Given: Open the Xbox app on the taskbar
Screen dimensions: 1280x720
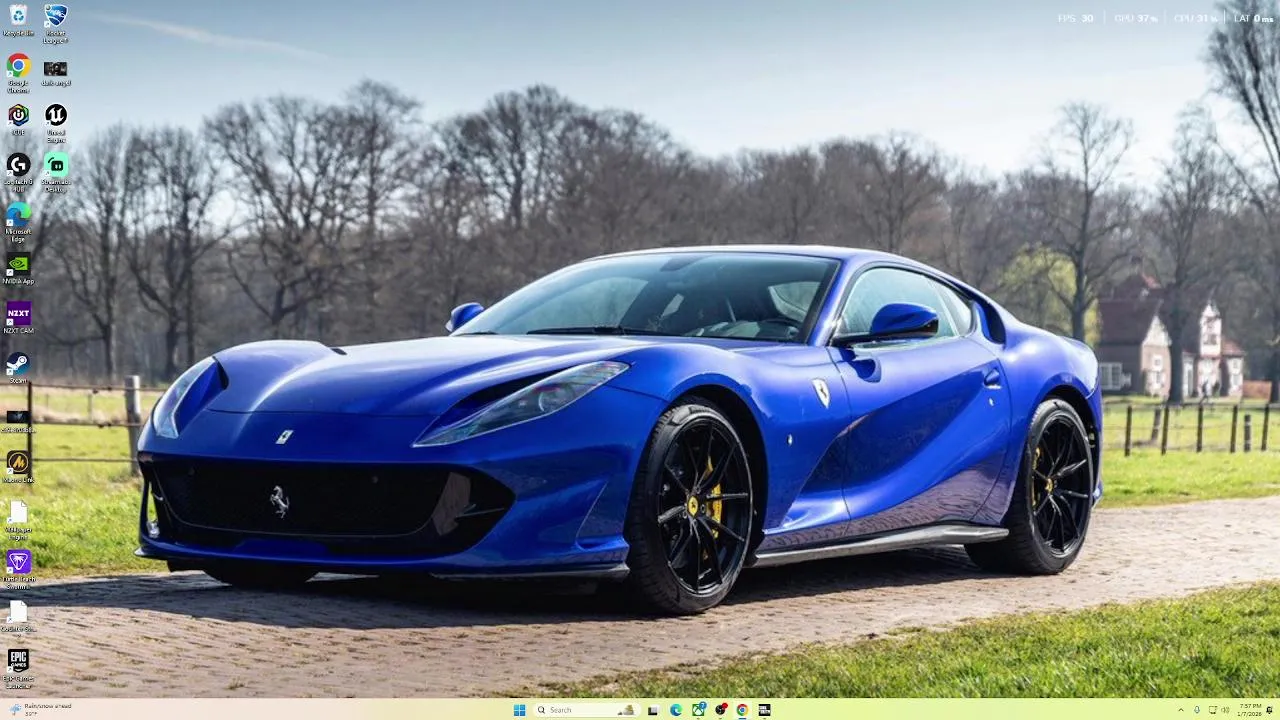Looking at the screenshot, I should click(699, 710).
